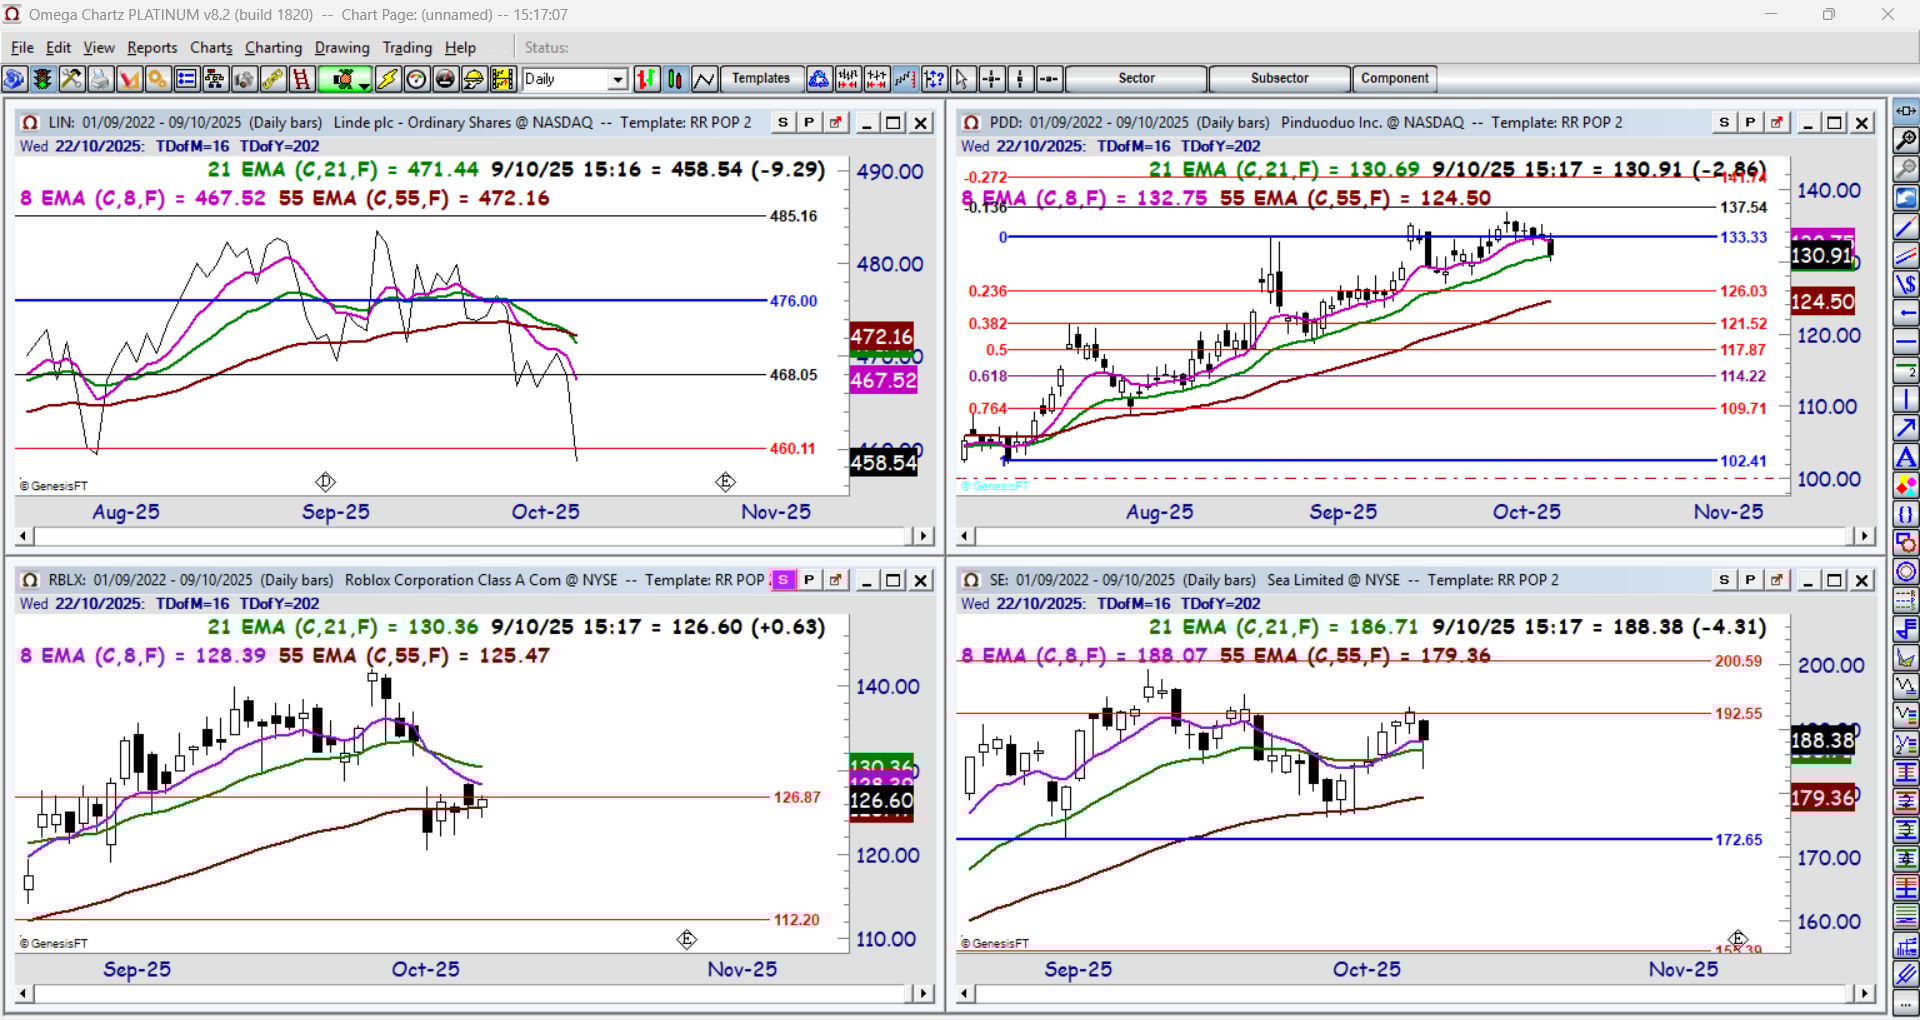Click the Subsector button
Image resolution: width=1920 pixels, height=1020 pixels.
coord(1279,78)
